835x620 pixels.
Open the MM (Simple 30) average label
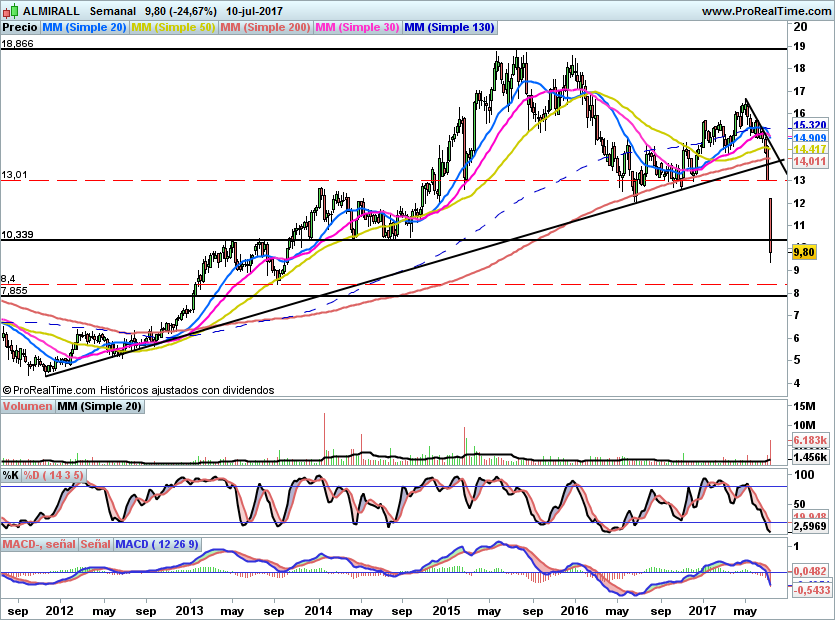click(x=357, y=28)
